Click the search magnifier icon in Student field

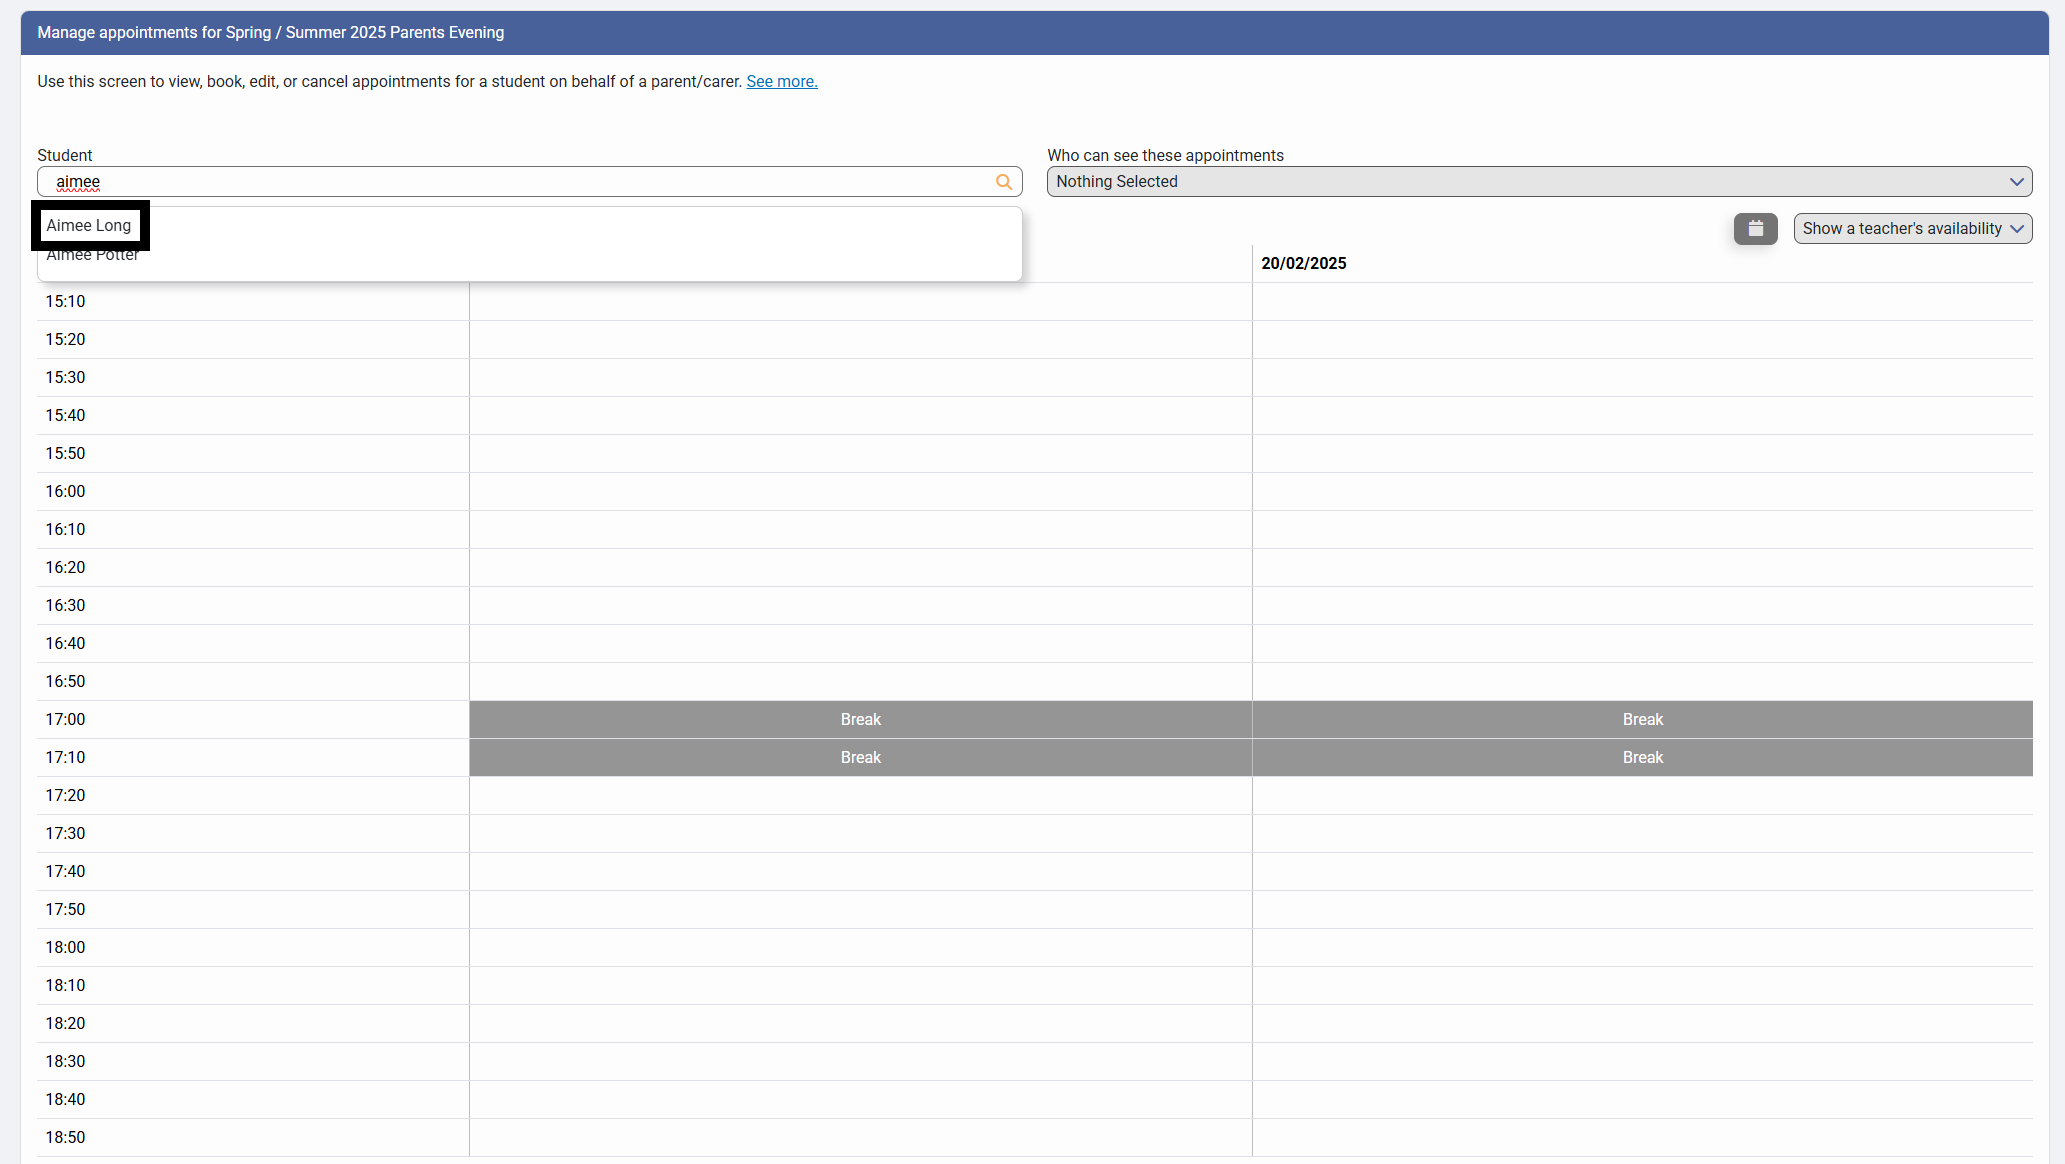tap(1003, 182)
